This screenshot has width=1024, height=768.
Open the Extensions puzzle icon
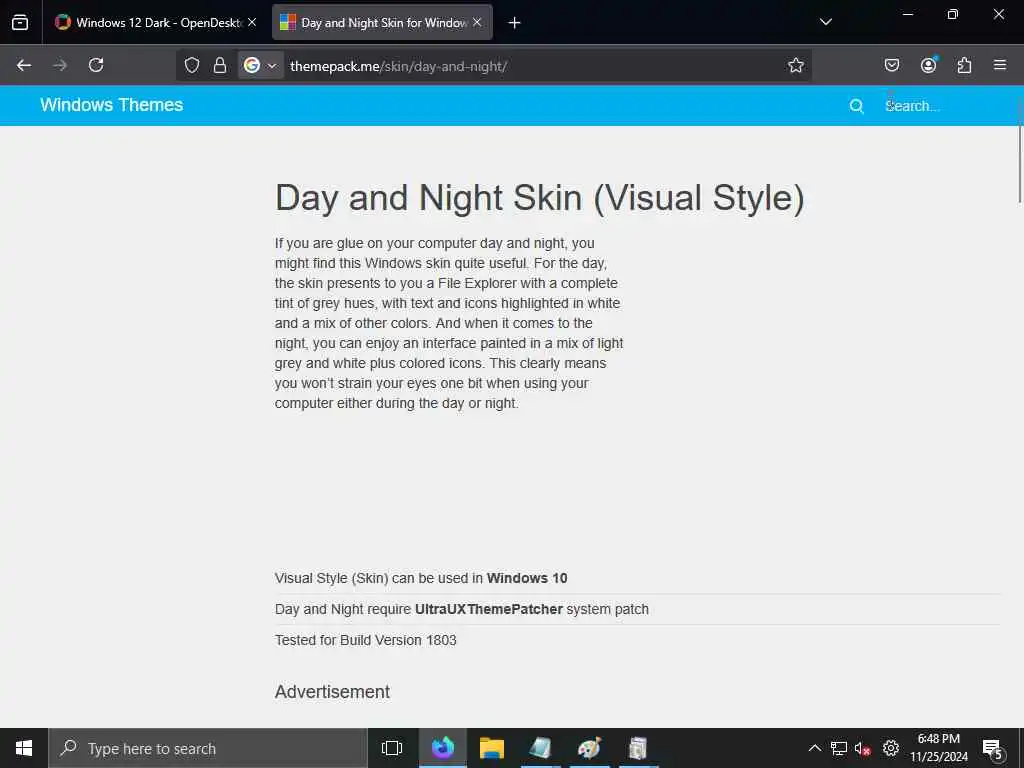[x=964, y=65]
